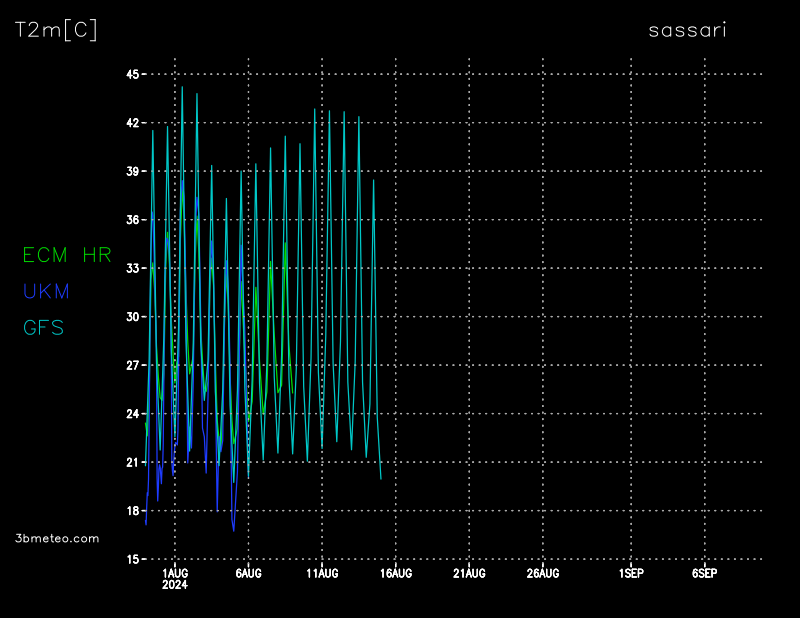Select the 26AUG date tick
800x618 pixels.
(543, 573)
